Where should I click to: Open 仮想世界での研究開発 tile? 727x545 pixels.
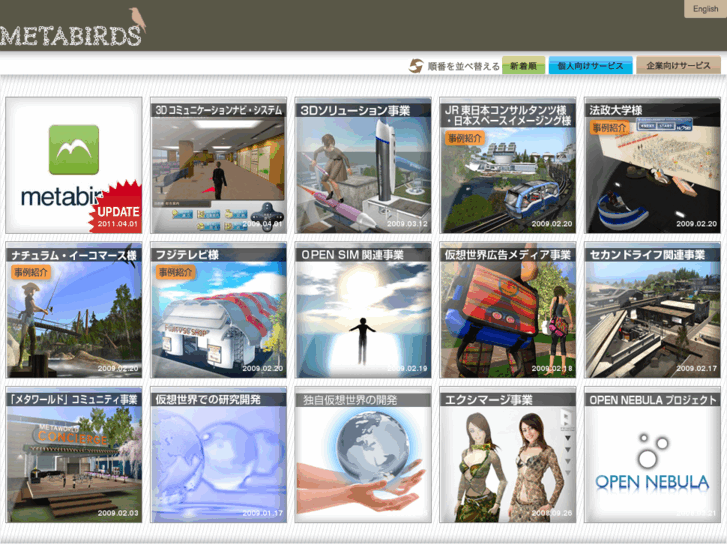(x=218, y=455)
